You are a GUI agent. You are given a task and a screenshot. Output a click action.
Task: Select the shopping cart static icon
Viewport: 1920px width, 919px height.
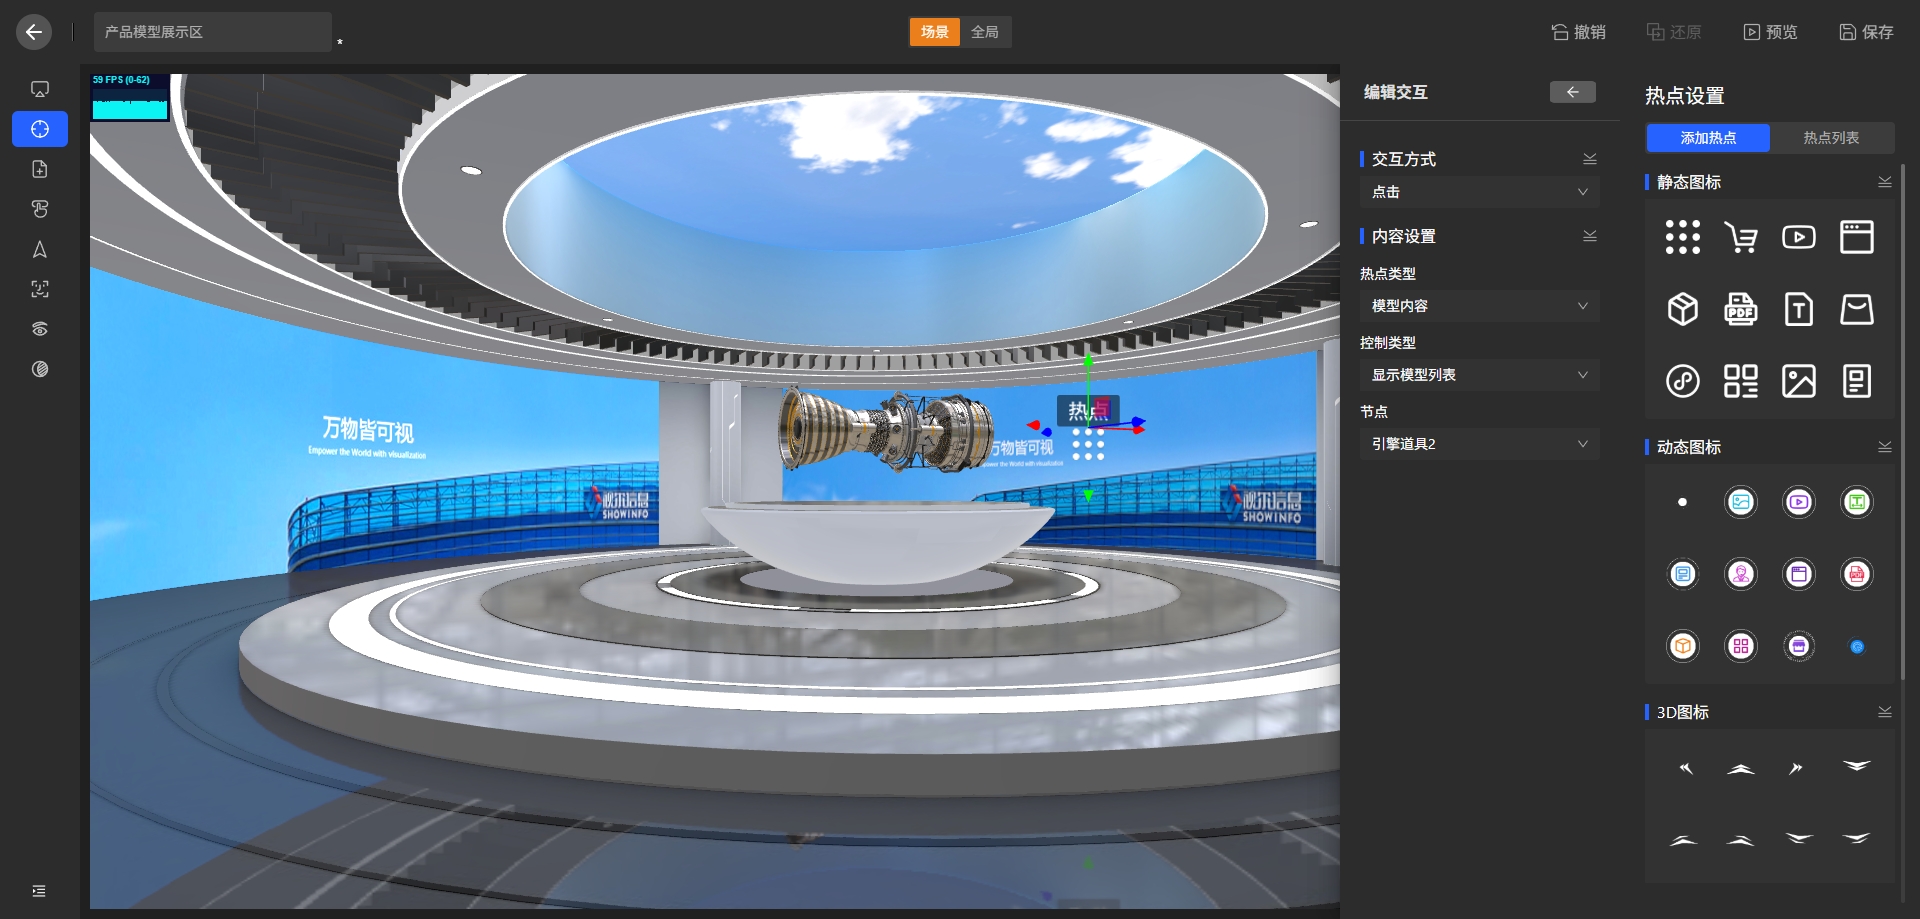click(x=1740, y=238)
